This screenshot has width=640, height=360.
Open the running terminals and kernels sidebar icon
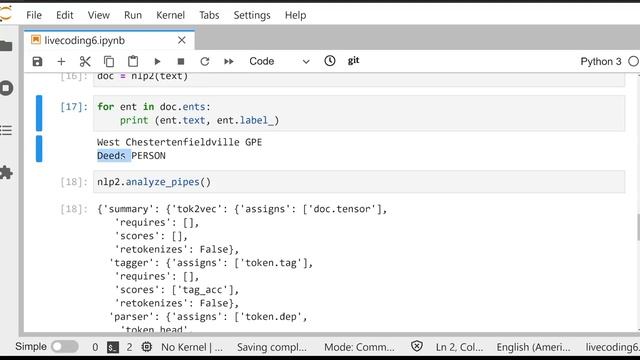tap(6, 88)
